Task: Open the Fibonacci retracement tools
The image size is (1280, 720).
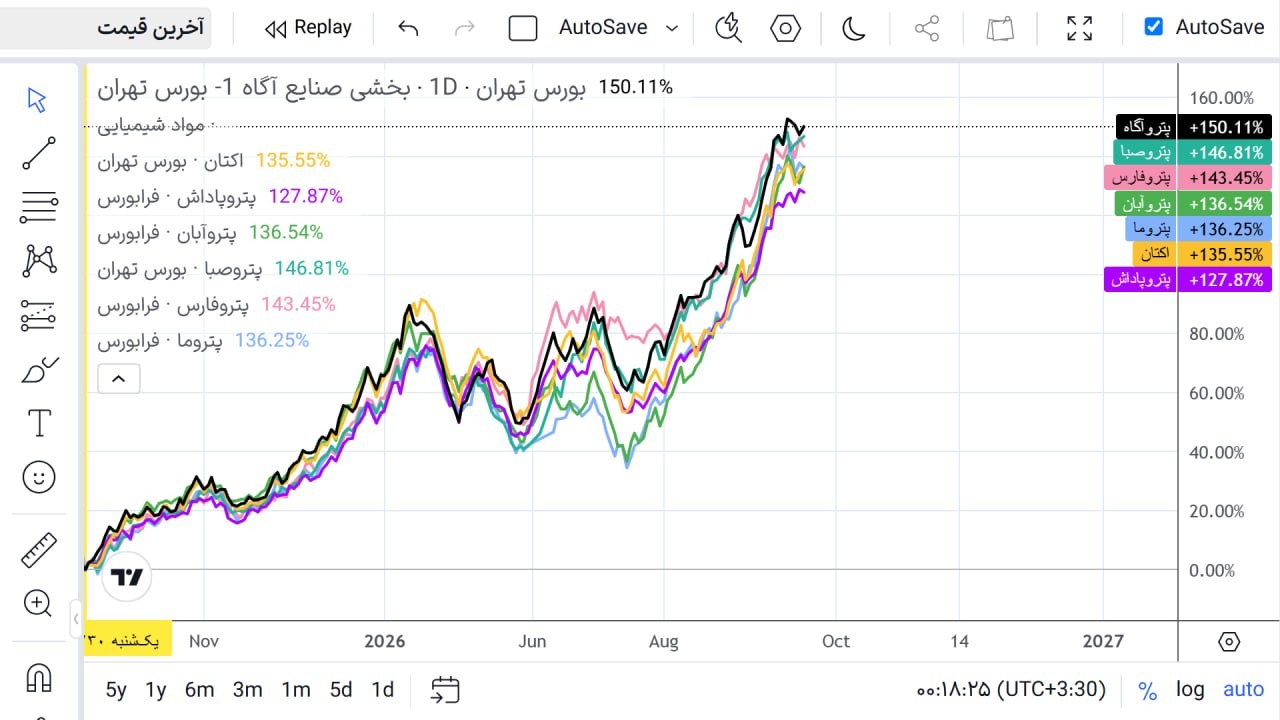Action: 38,207
